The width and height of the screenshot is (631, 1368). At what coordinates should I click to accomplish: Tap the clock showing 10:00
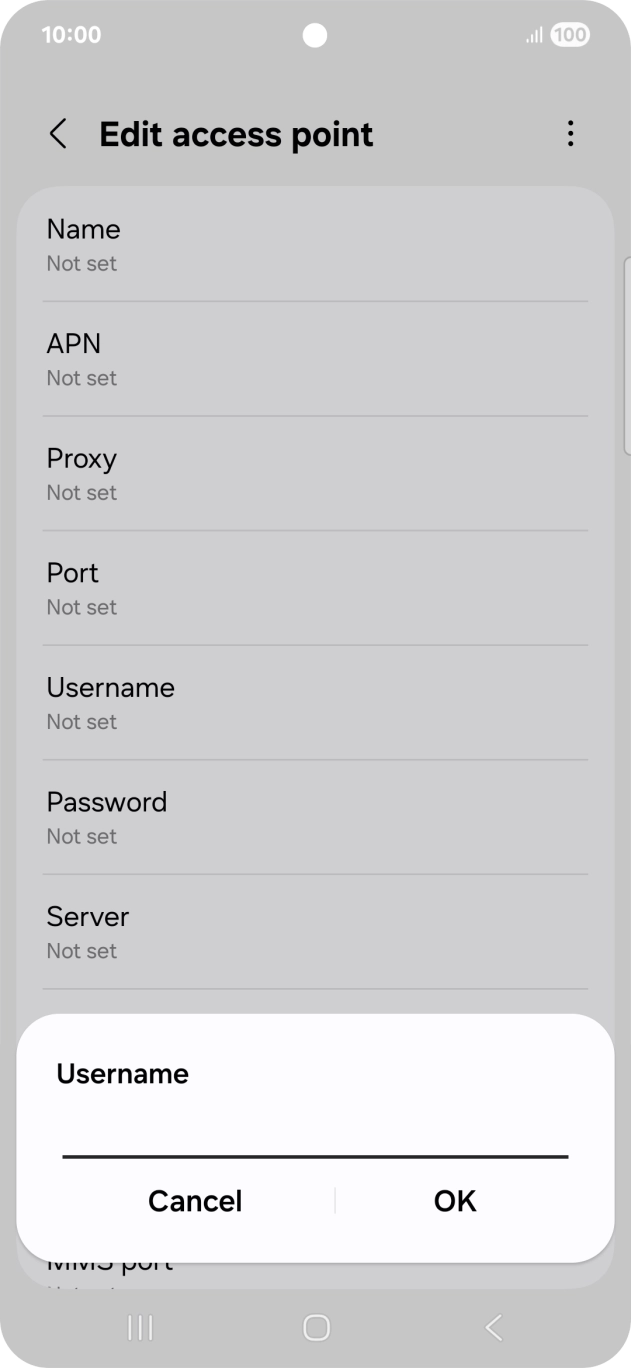click(70, 34)
